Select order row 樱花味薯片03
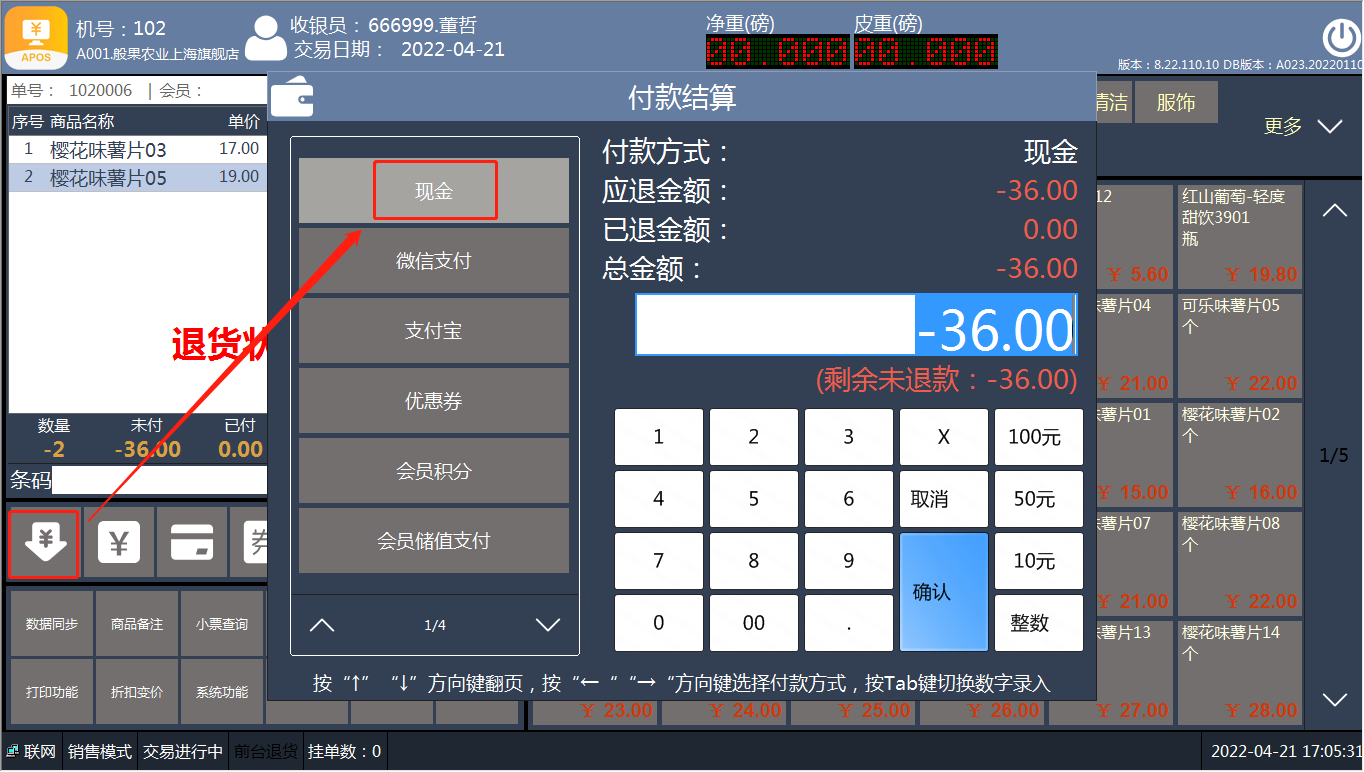This screenshot has width=1364, height=772. click(x=138, y=150)
